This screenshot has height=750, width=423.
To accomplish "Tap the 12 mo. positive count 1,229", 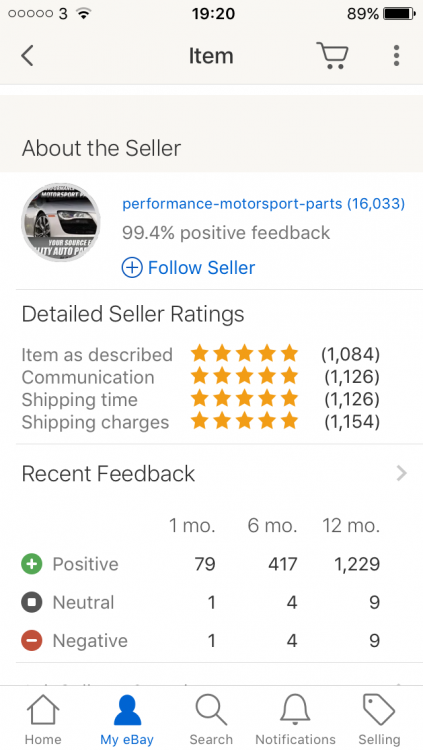I will [356, 564].
